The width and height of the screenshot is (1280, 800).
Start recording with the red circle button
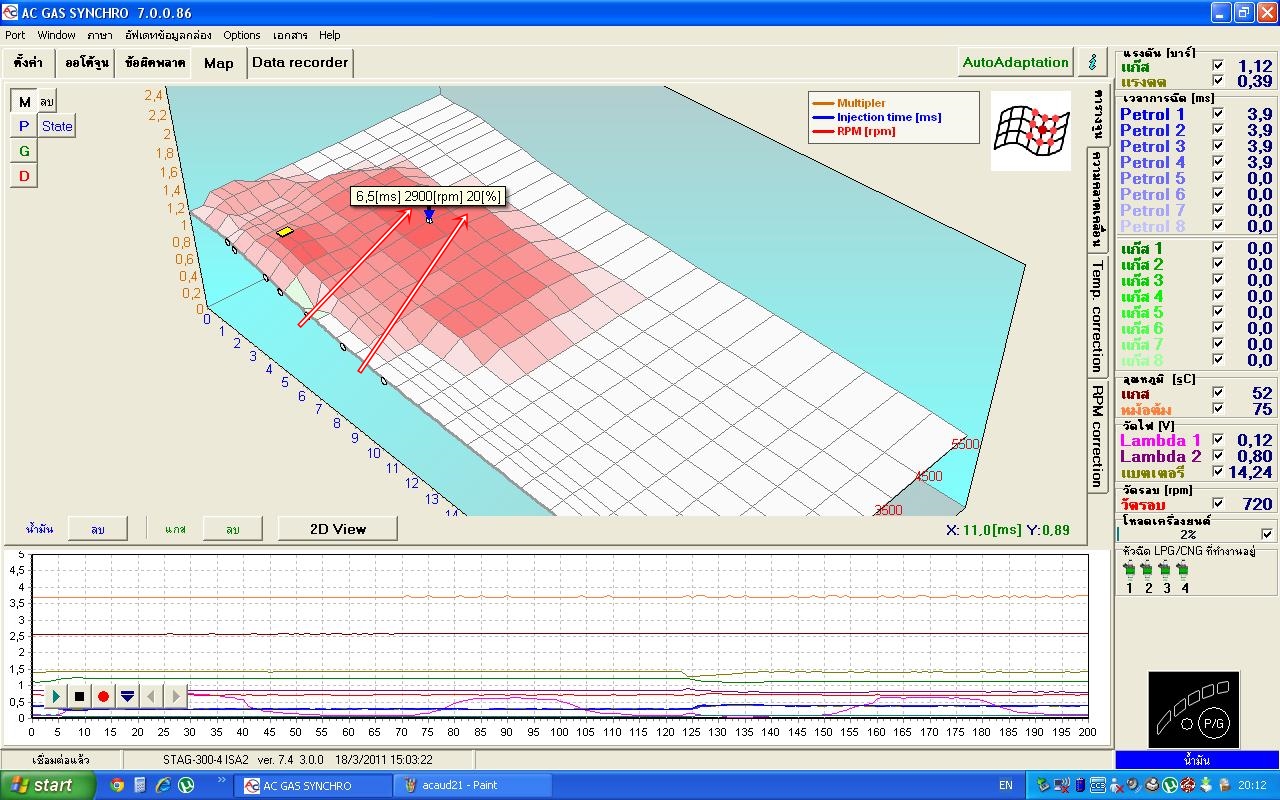pos(103,696)
